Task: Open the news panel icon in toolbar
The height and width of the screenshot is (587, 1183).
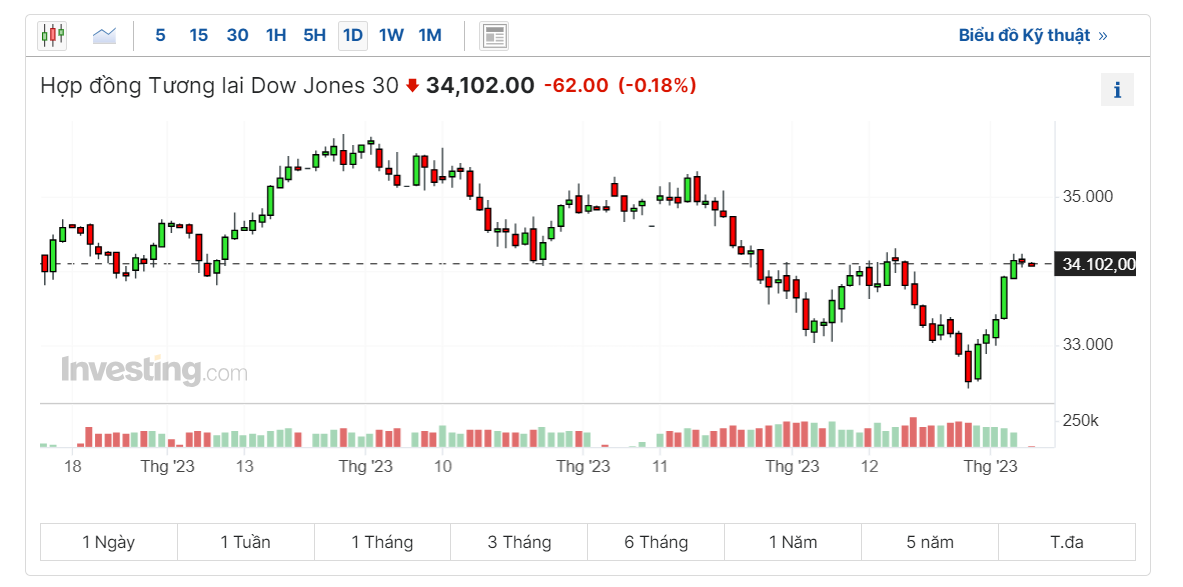Action: click(x=493, y=36)
